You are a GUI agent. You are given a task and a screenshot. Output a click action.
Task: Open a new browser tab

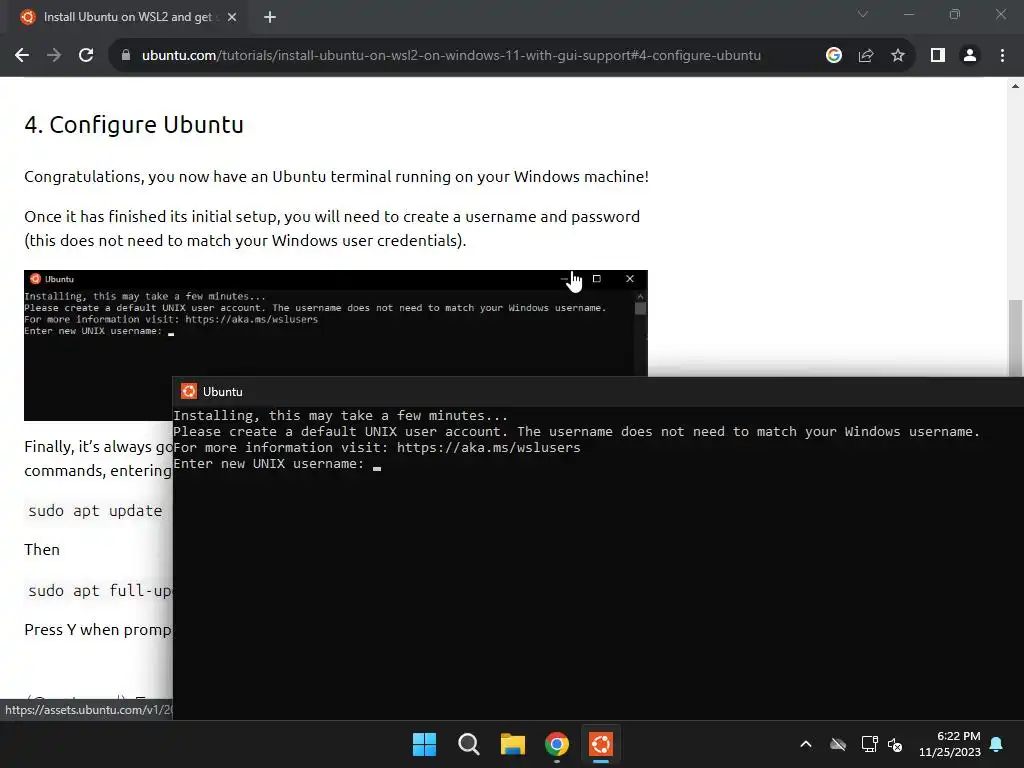270,17
